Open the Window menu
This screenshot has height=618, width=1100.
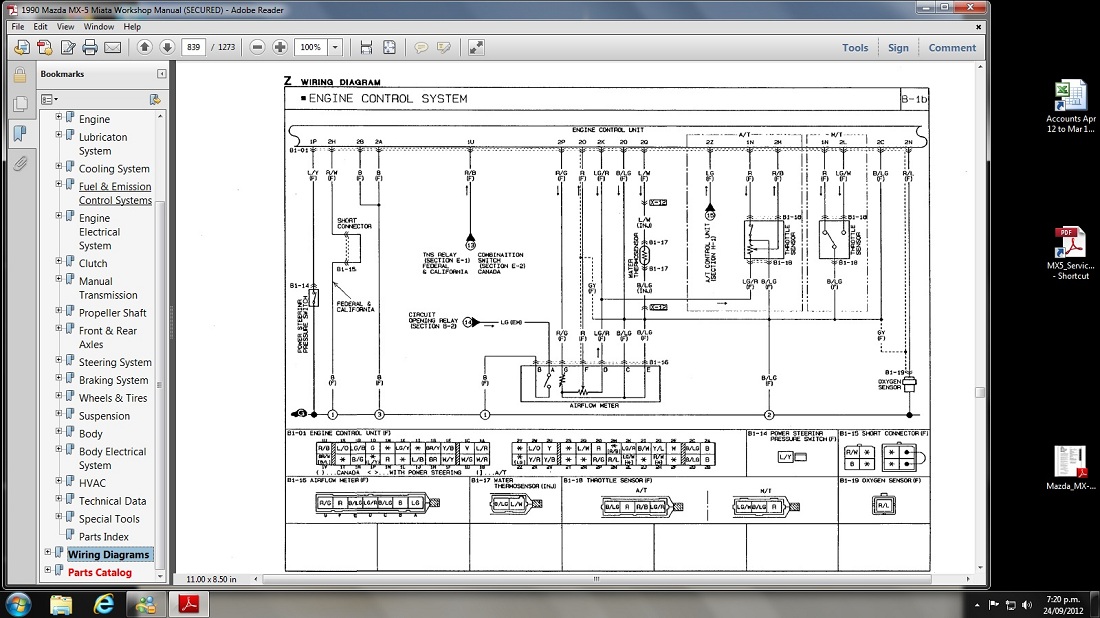coord(98,27)
